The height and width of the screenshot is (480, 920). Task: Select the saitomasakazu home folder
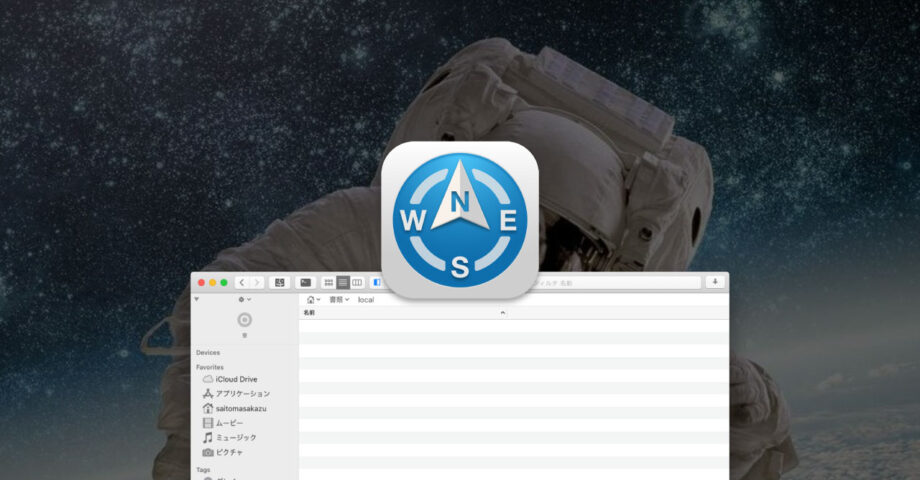[x=241, y=408]
